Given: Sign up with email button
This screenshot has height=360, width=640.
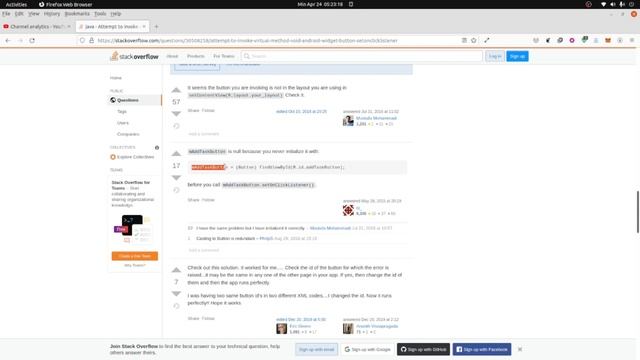Looking at the screenshot, I should point(316,349).
